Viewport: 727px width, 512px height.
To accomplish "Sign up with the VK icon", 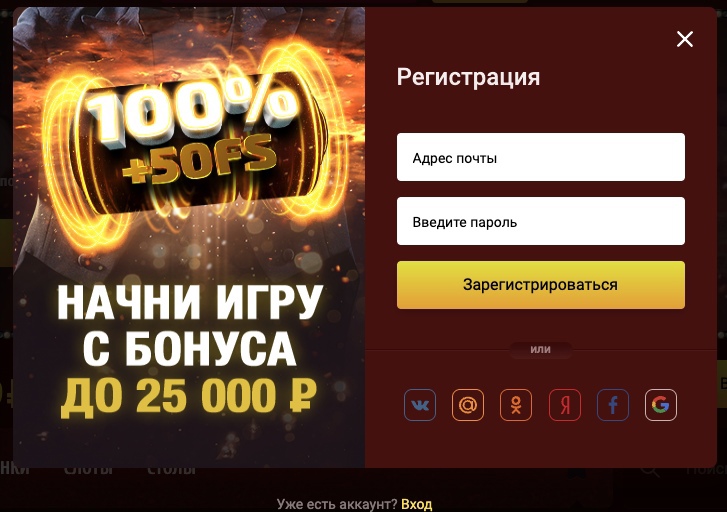I will pyautogui.click(x=420, y=405).
